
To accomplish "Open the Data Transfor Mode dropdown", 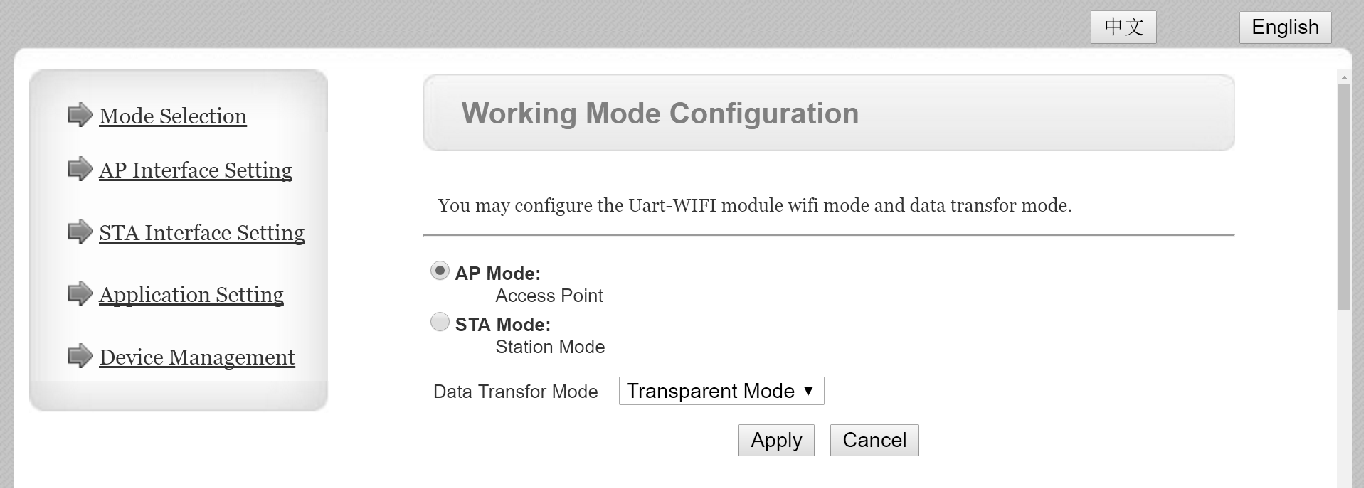I will (722, 391).
